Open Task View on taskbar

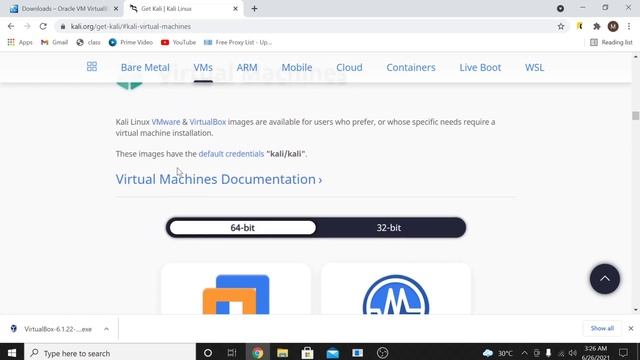pyautogui.click(x=232, y=353)
